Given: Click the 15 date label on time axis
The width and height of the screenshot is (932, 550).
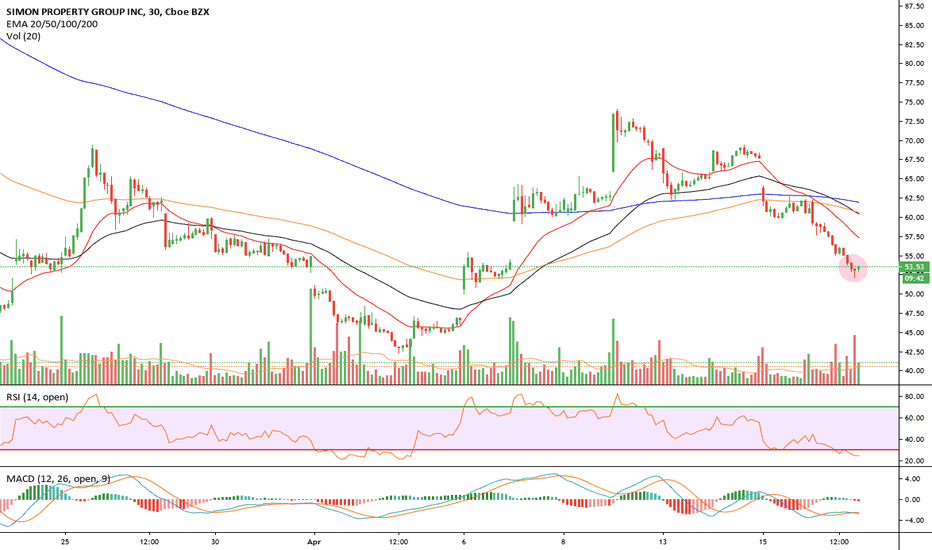Looking at the screenshot, I should [763, 542].
